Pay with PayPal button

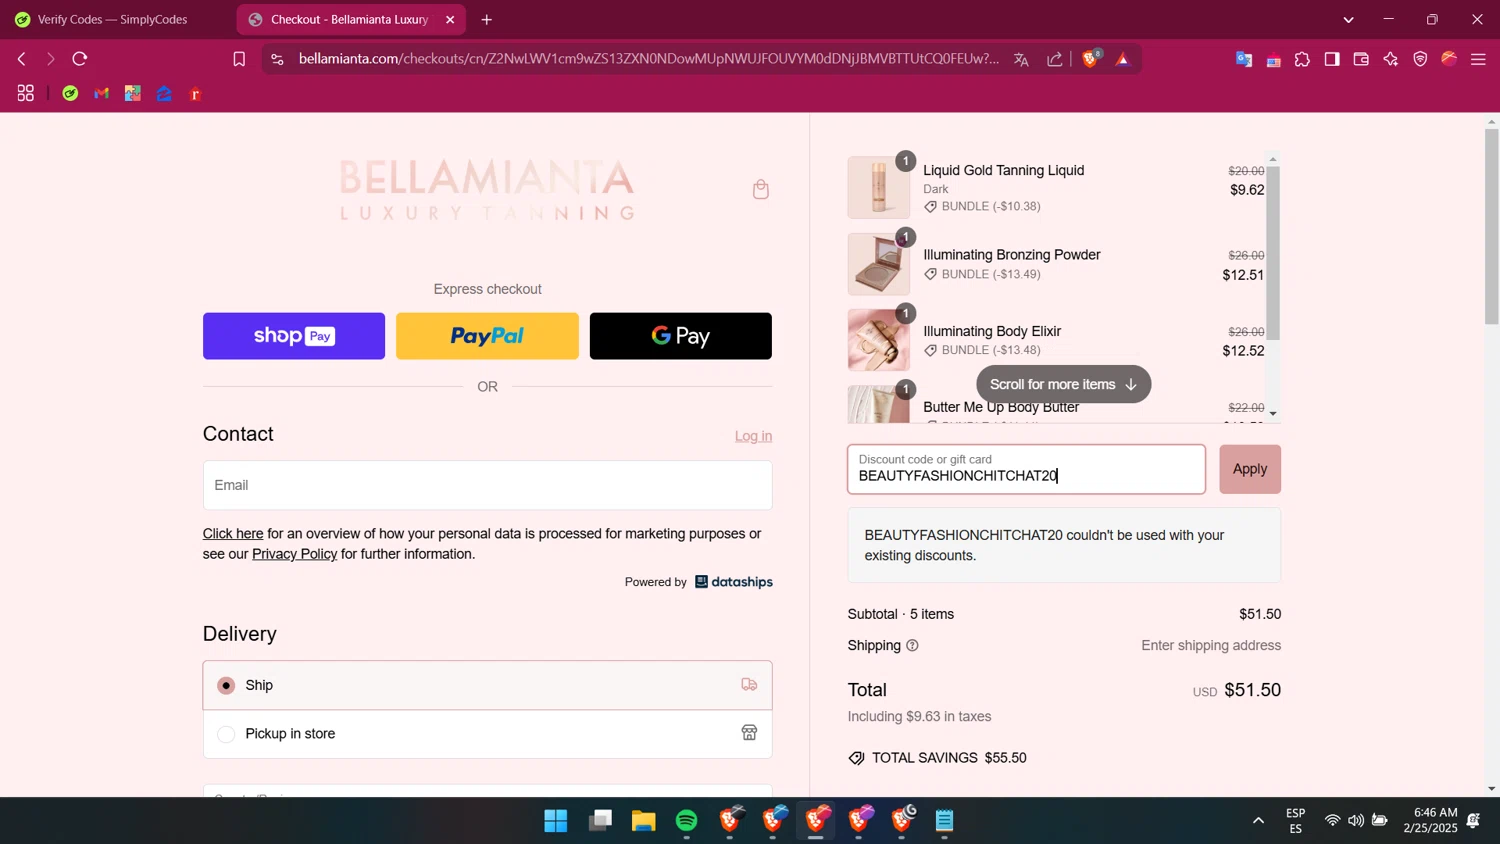coord(487,336)
